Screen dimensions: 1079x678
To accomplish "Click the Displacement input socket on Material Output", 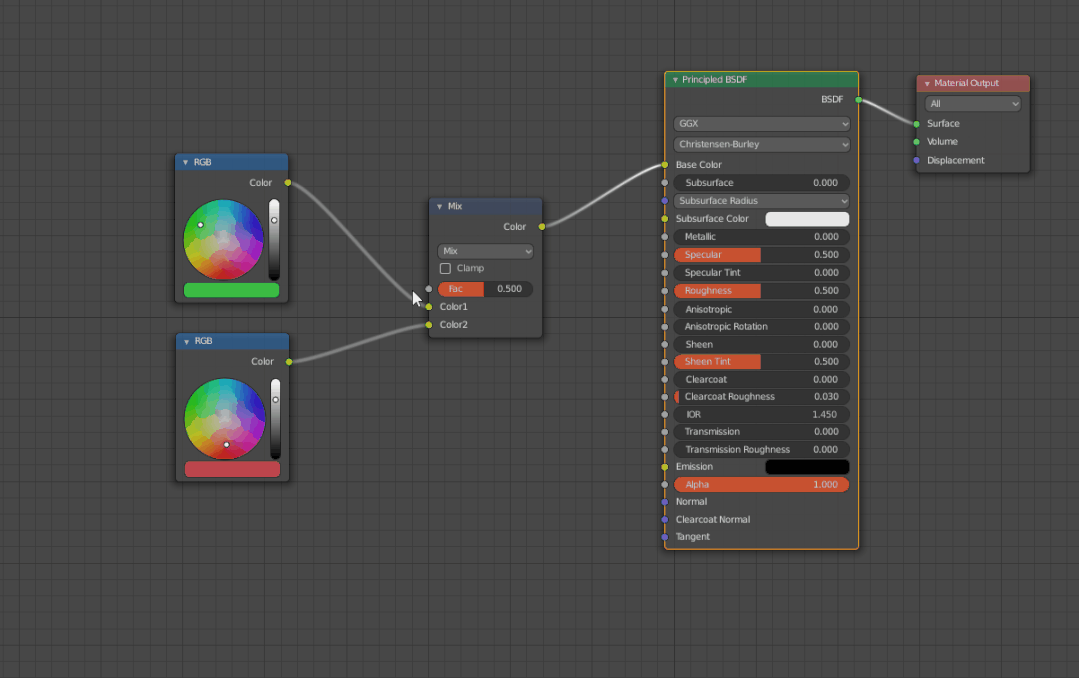I will (x=917, y=160).
